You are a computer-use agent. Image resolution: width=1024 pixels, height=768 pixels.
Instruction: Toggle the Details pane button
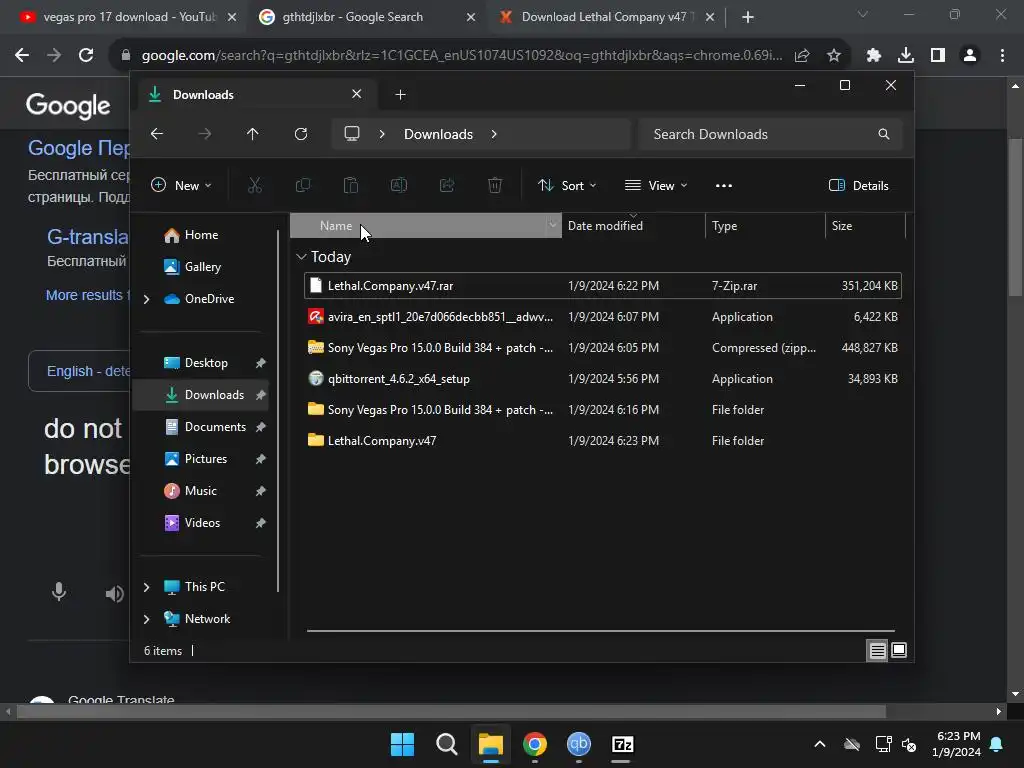pyautogui.click(x=859, y=185)
